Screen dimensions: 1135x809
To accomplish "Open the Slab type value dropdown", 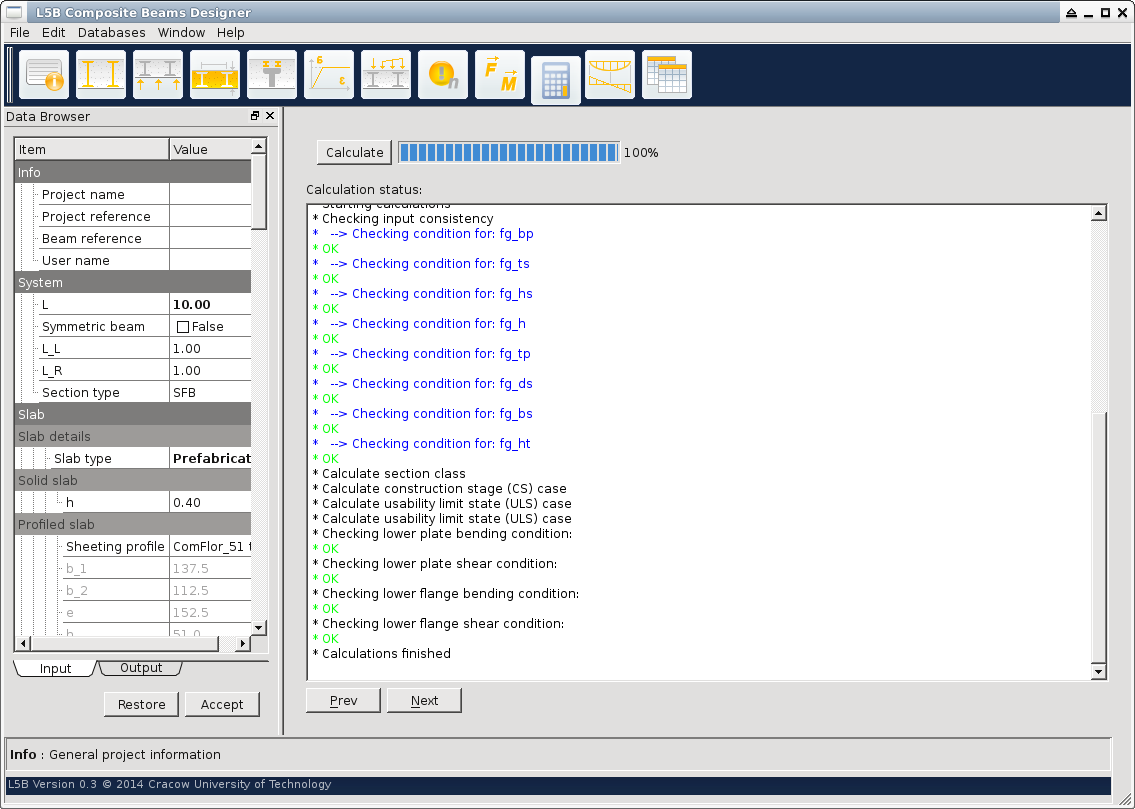I will point(211,459).
